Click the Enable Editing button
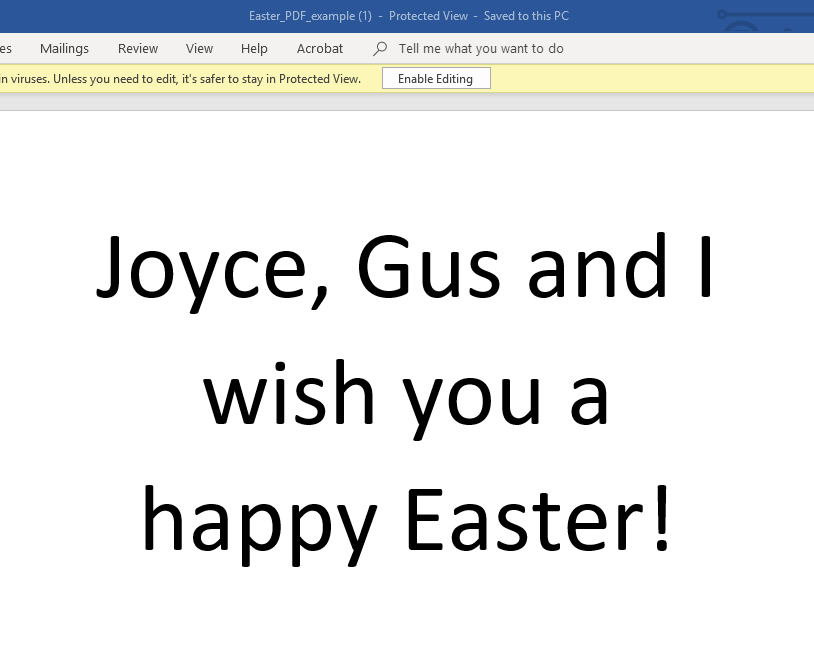The height and width of the screenshot is (658, 814). pos(436,78)
